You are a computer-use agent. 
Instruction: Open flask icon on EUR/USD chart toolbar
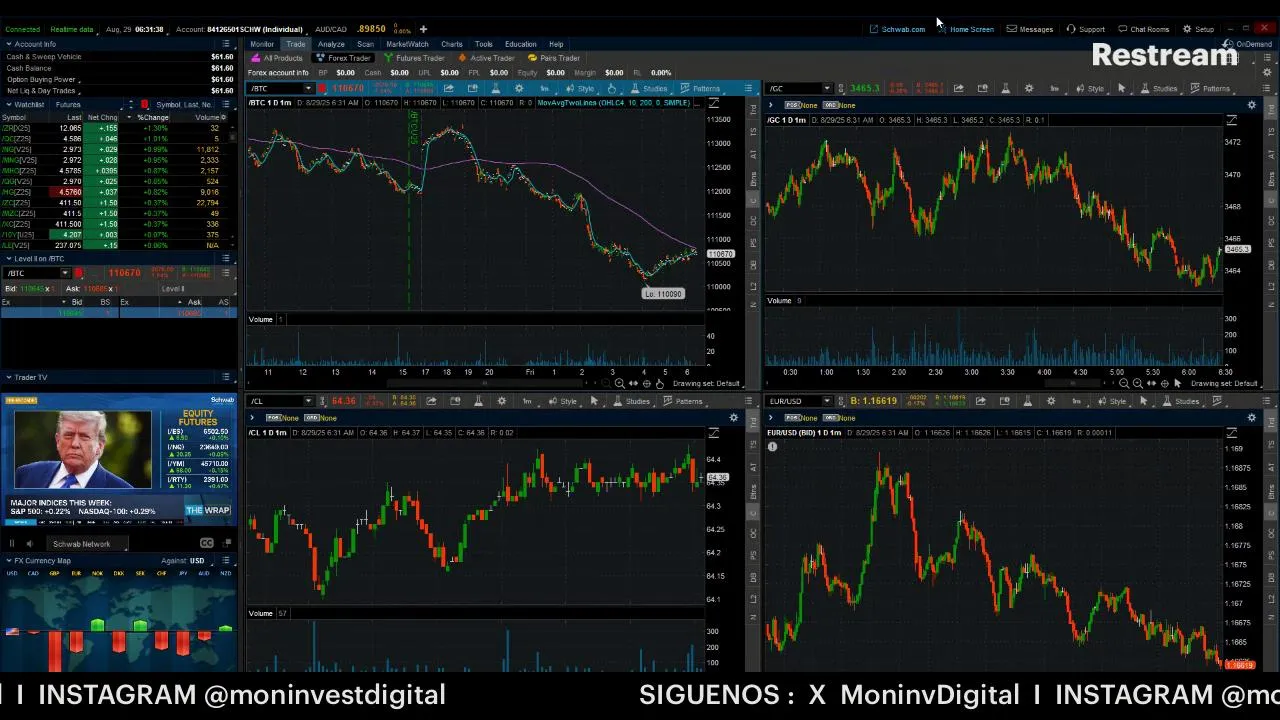[1027, 401]
